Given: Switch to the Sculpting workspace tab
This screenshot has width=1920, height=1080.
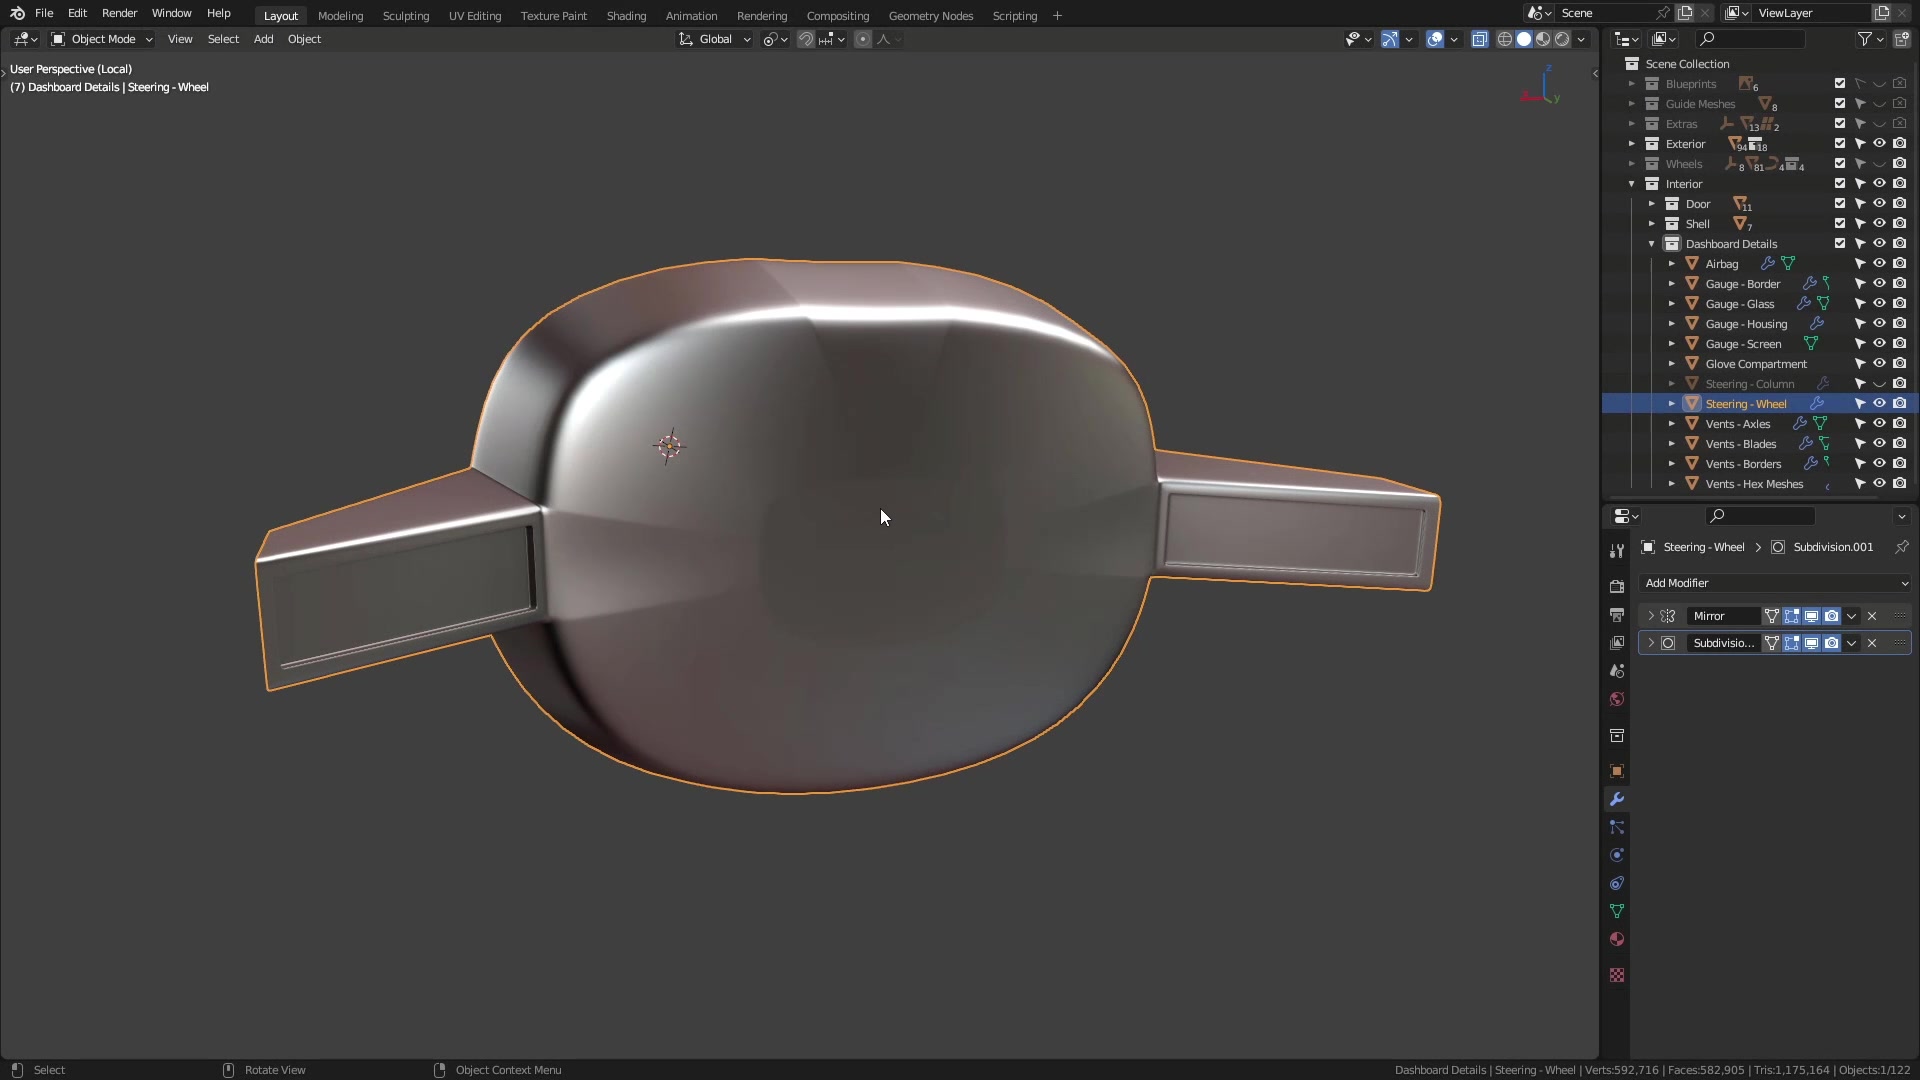Looking at the screenshot, I should coord(406,16).
